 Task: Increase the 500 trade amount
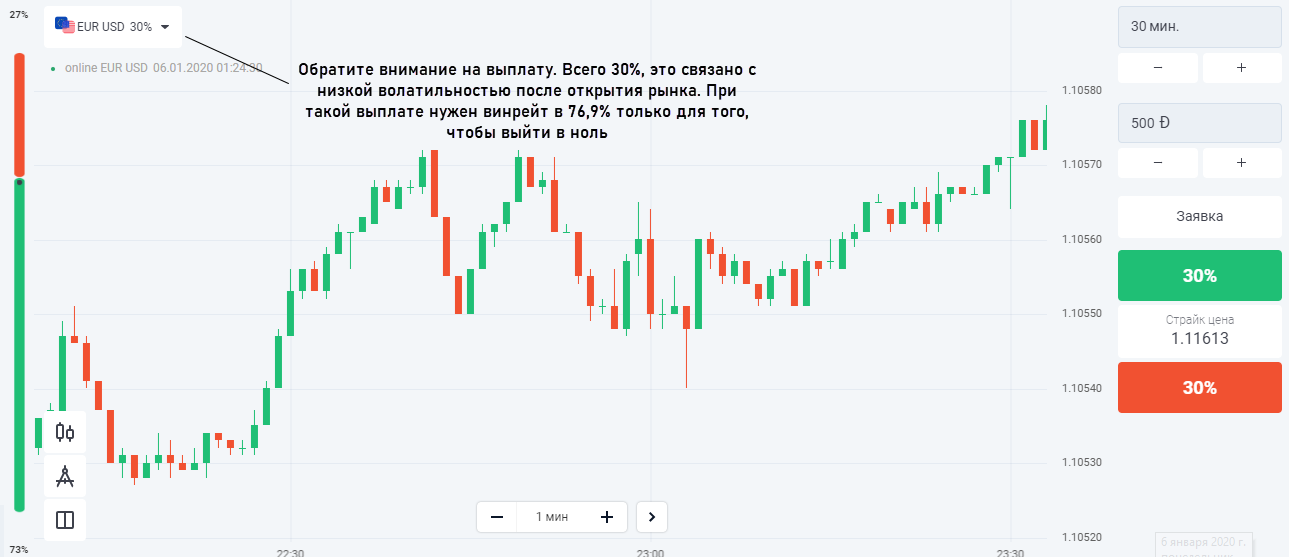(1241, 162)
